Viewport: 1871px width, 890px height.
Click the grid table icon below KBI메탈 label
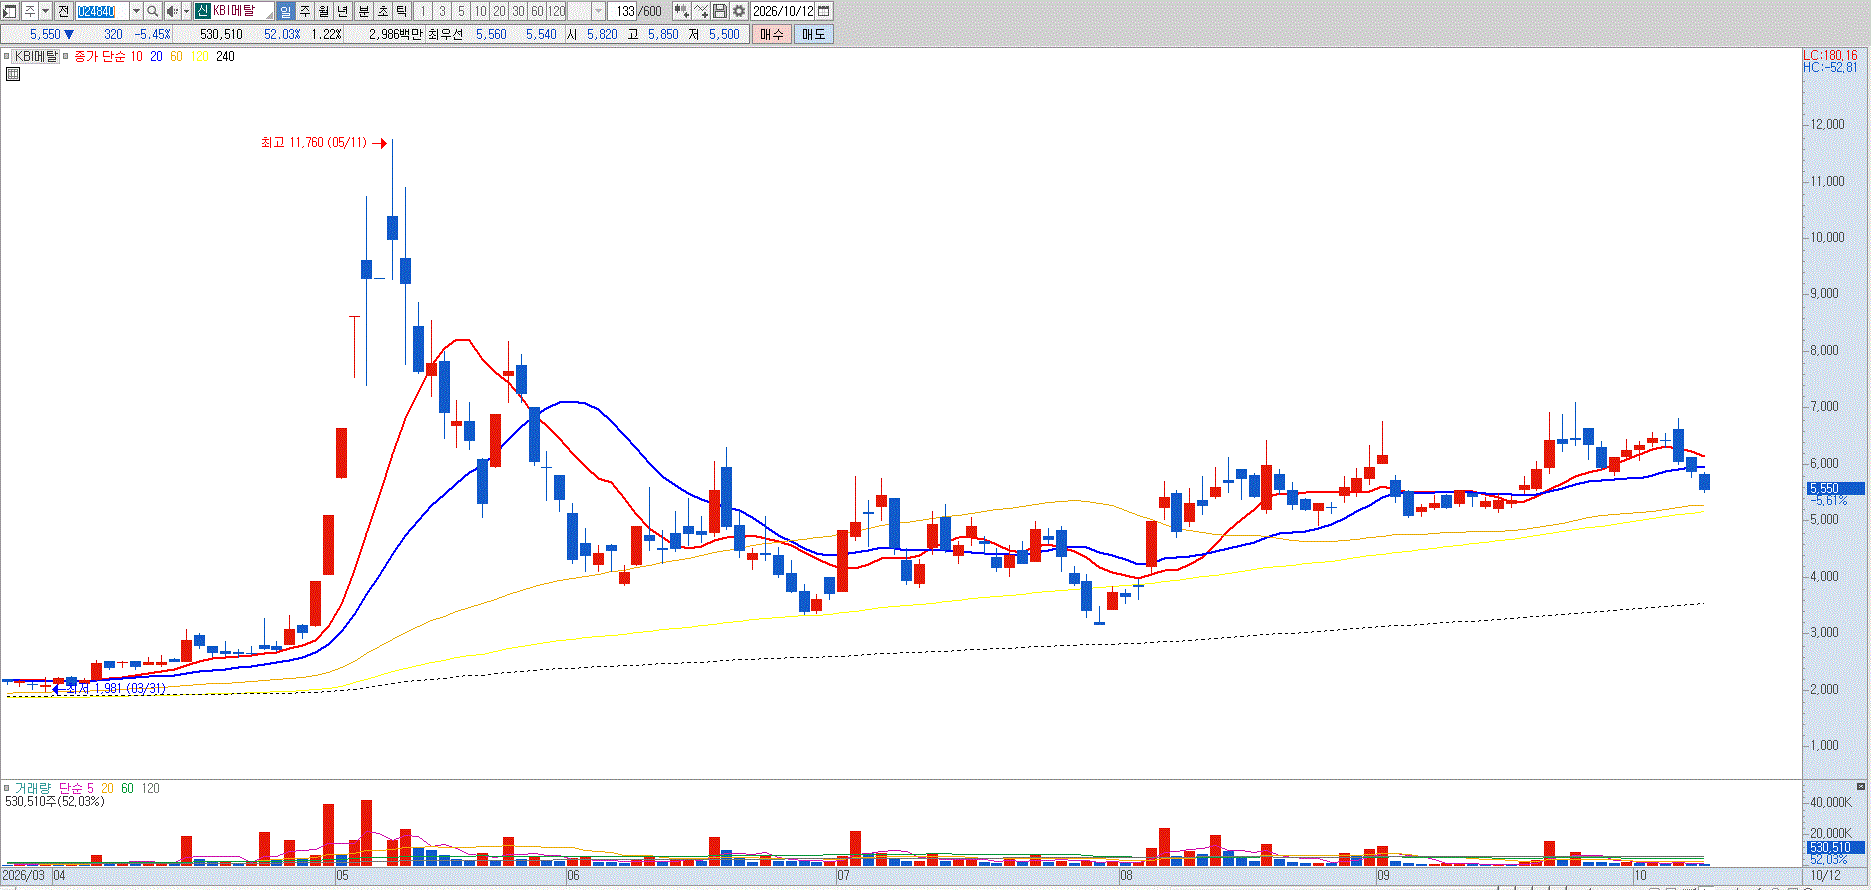[13, 74]
